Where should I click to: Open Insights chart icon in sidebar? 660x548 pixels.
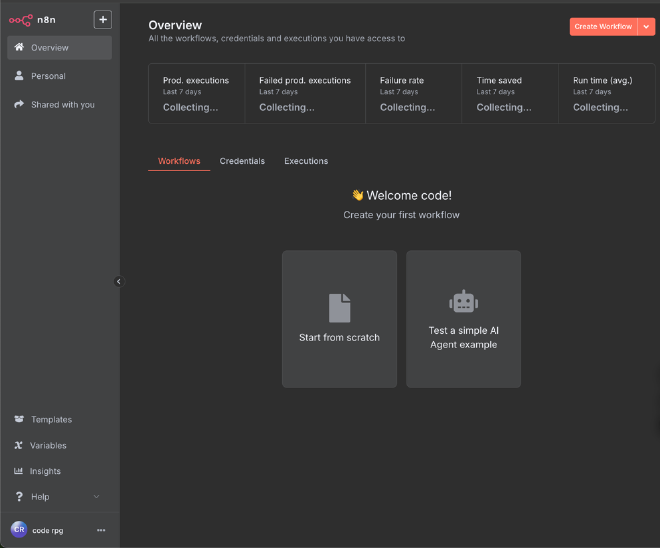[19, 471]
